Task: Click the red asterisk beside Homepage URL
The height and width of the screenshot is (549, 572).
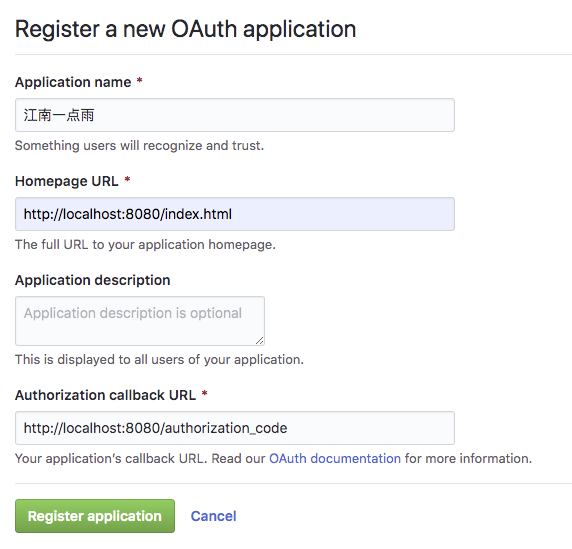Action: click(127, 180)
